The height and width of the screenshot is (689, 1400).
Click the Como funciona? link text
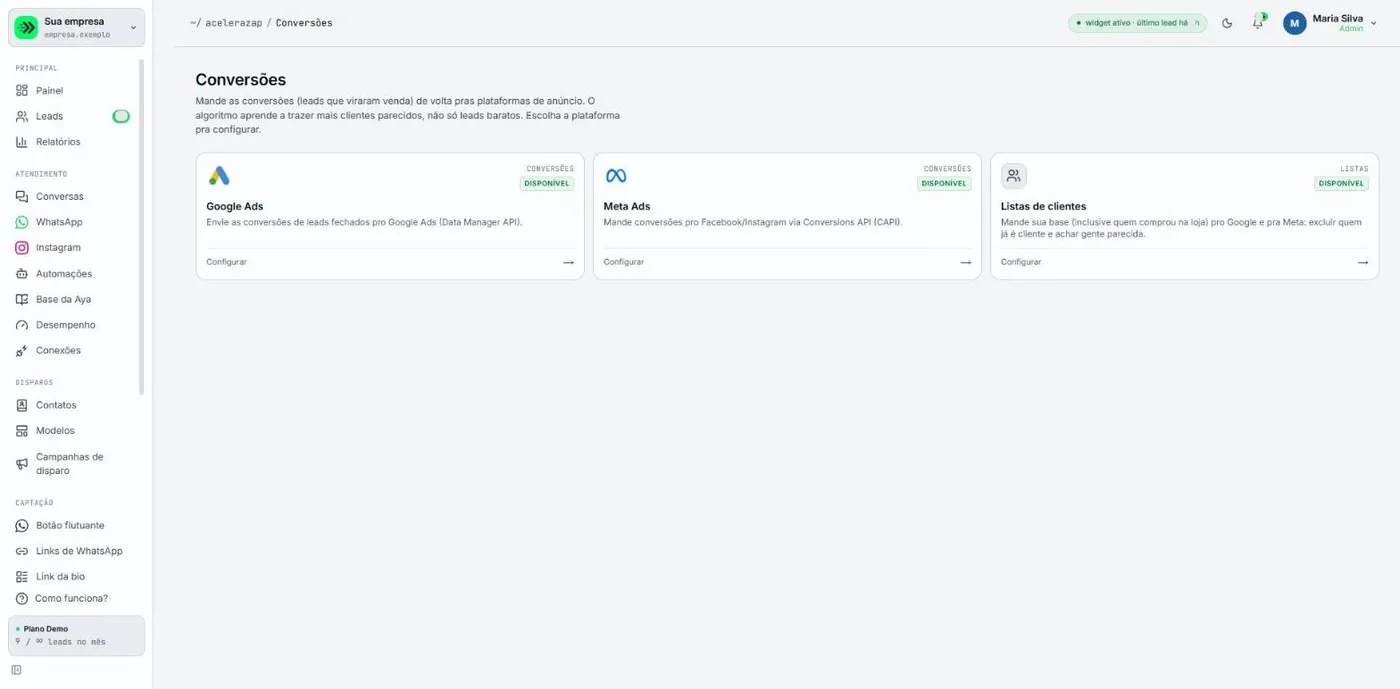(71, 599)
